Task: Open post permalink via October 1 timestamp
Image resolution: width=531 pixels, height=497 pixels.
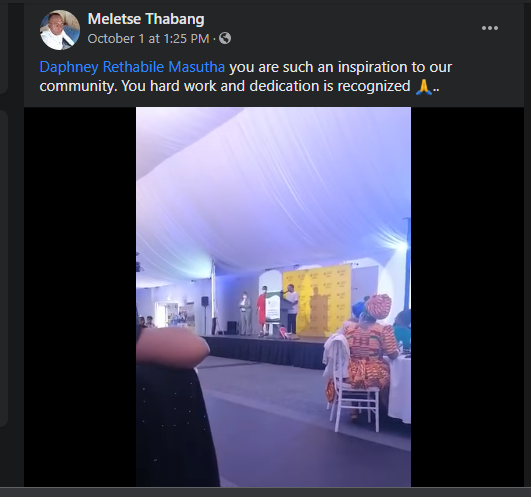Action: point(148,39)
